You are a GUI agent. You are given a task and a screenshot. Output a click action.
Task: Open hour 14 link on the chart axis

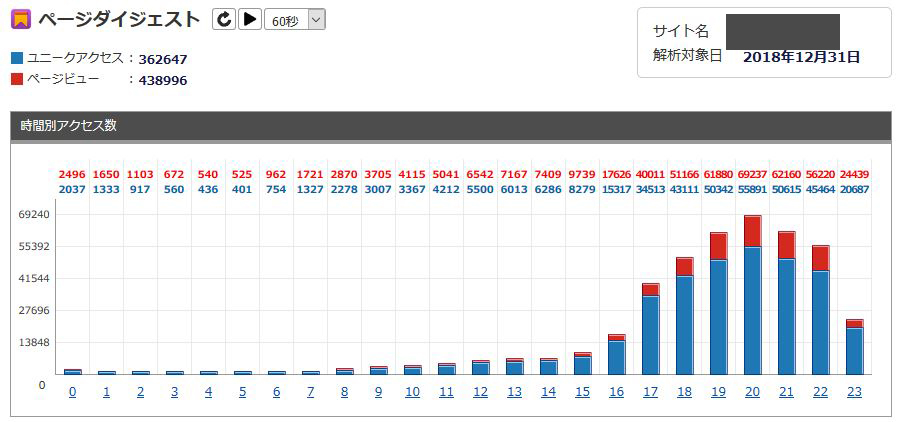click(548, 392)
